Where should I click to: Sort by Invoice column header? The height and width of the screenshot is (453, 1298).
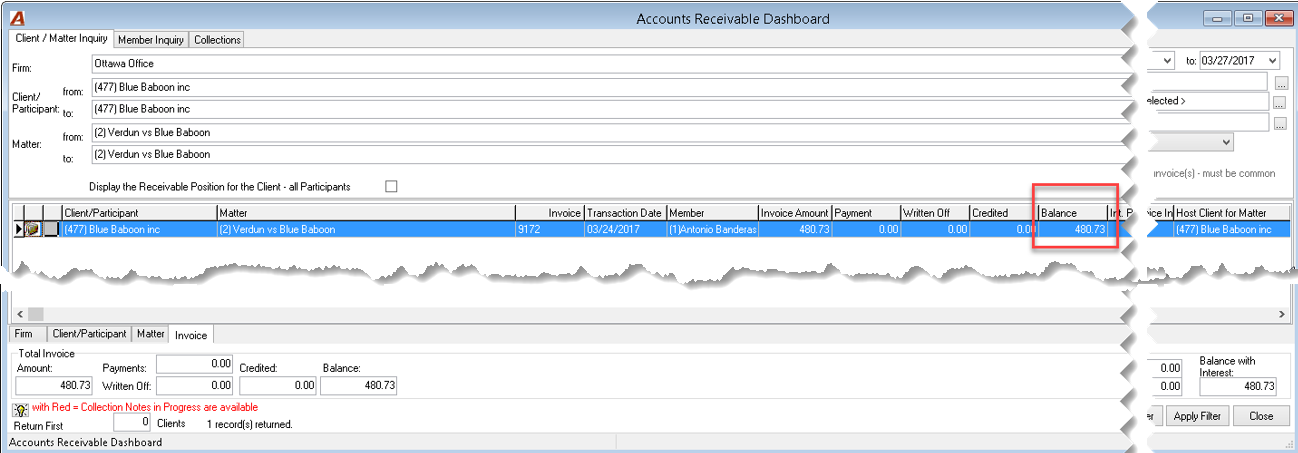point(549,213)
